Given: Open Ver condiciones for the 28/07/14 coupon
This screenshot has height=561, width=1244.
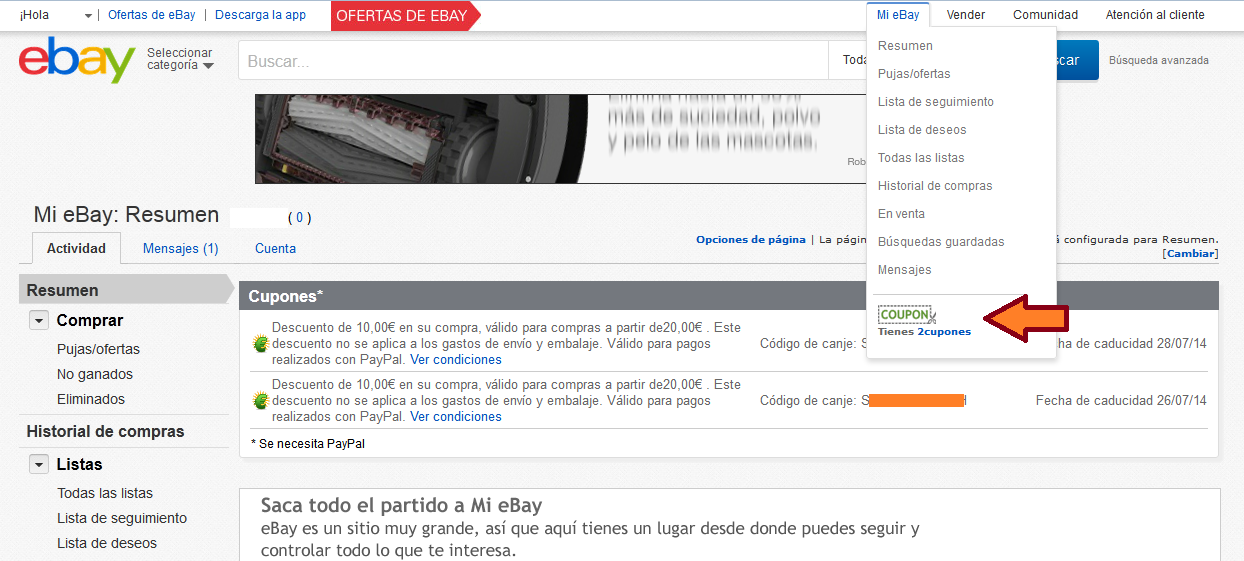Looking at the screenshot, I should click(x=456, y=359).
